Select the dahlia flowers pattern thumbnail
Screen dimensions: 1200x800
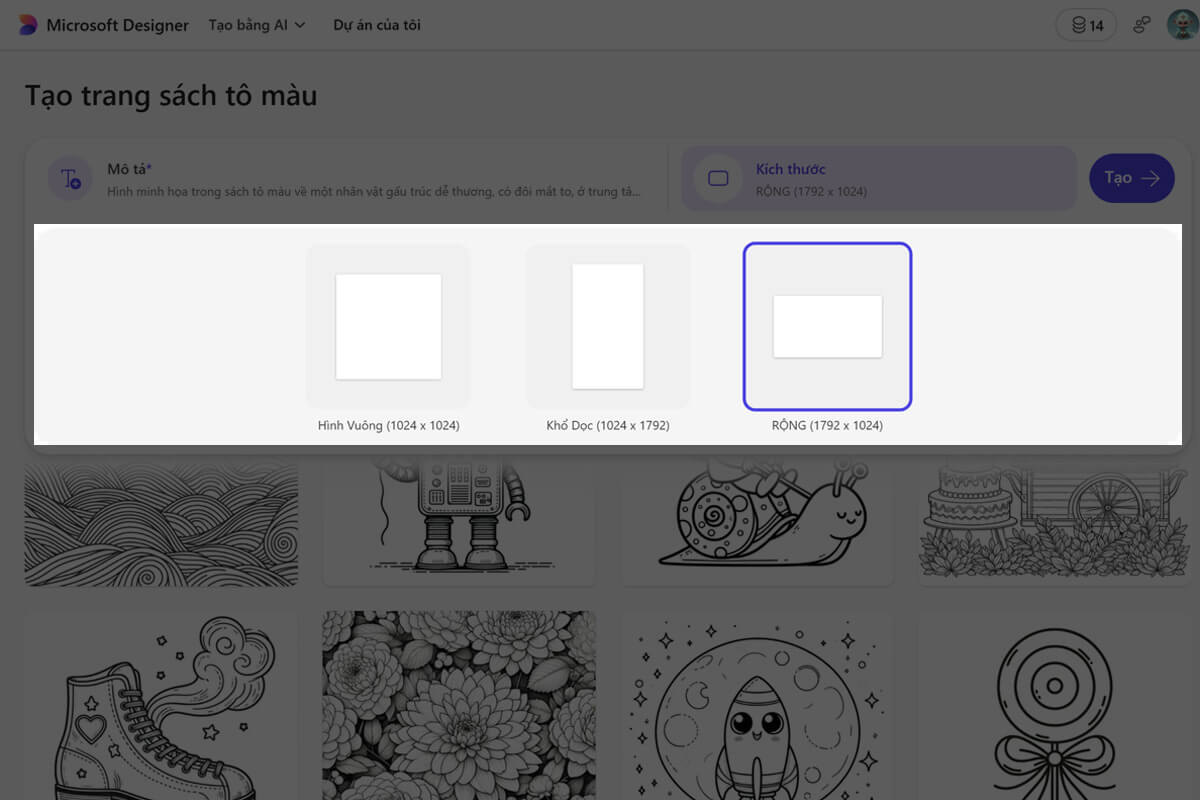point(458,705)
